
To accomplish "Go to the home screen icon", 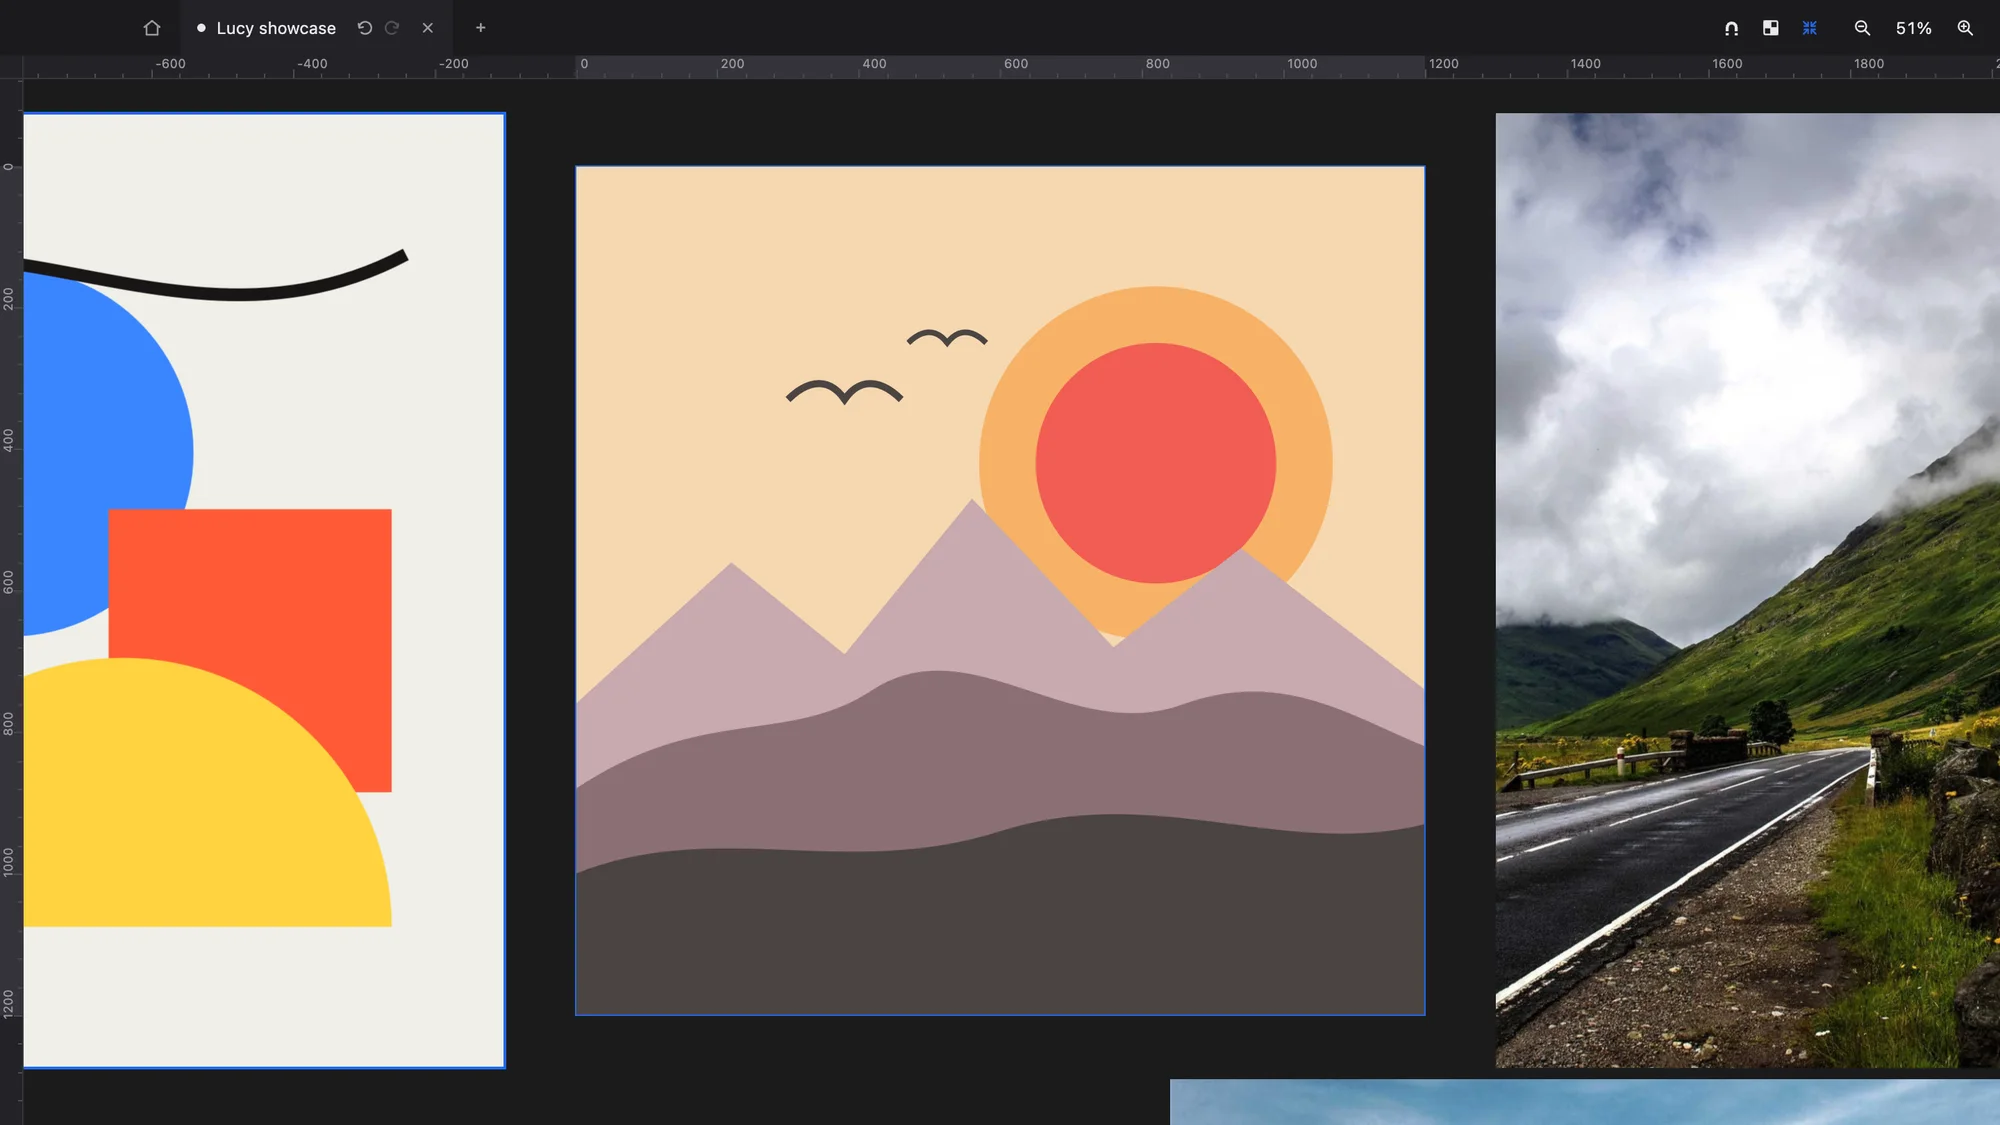I will pos(152,28).
